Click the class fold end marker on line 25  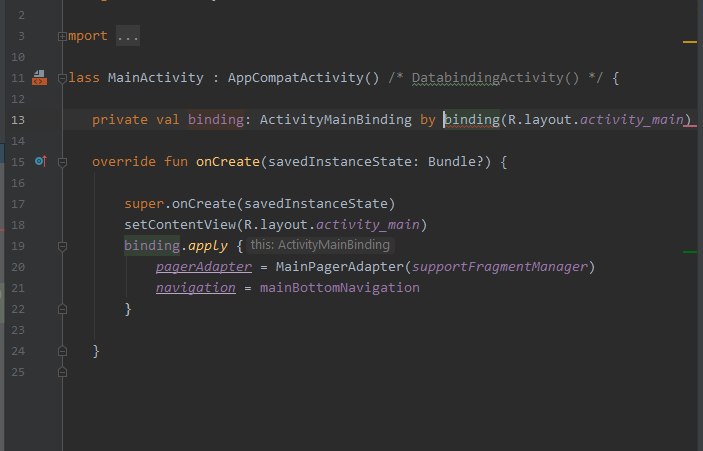(62, 372)
